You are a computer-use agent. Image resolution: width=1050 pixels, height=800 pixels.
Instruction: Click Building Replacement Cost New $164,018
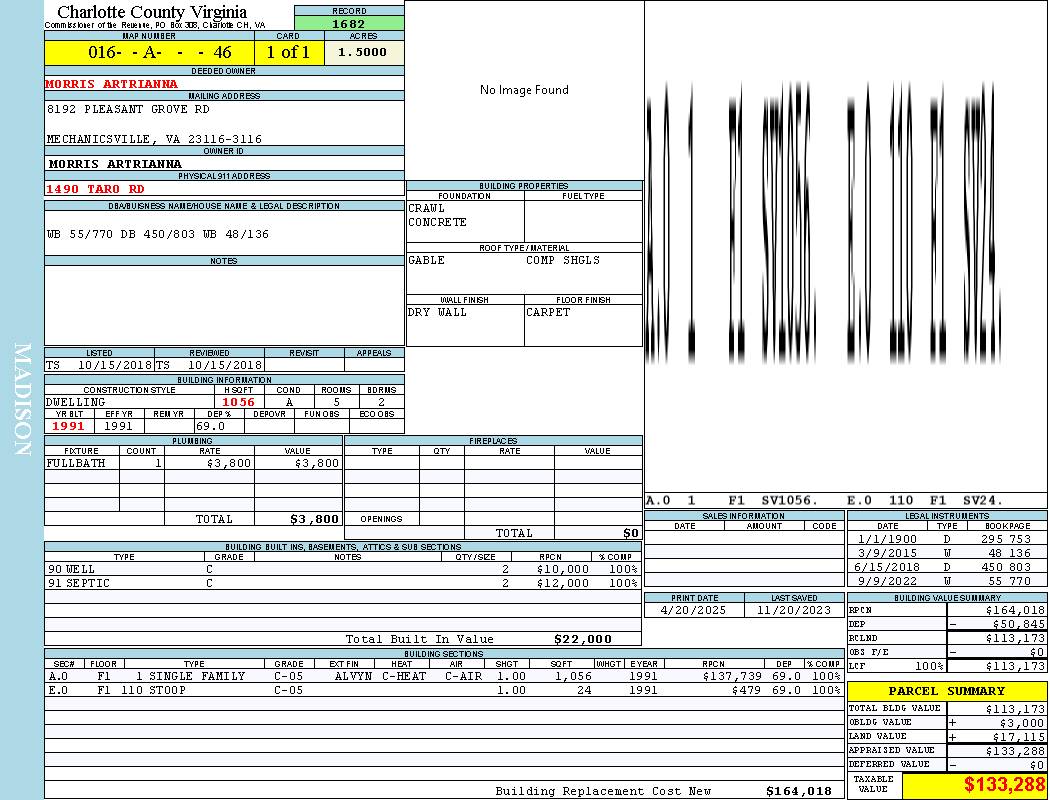tap(799, 791)
